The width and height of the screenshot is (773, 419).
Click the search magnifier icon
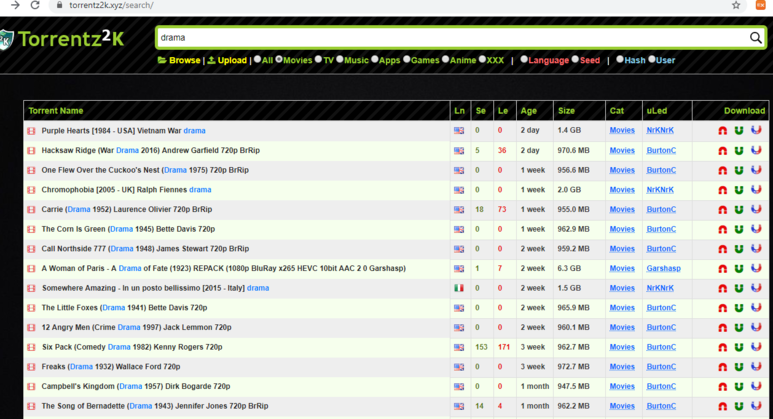coord(755,37)
